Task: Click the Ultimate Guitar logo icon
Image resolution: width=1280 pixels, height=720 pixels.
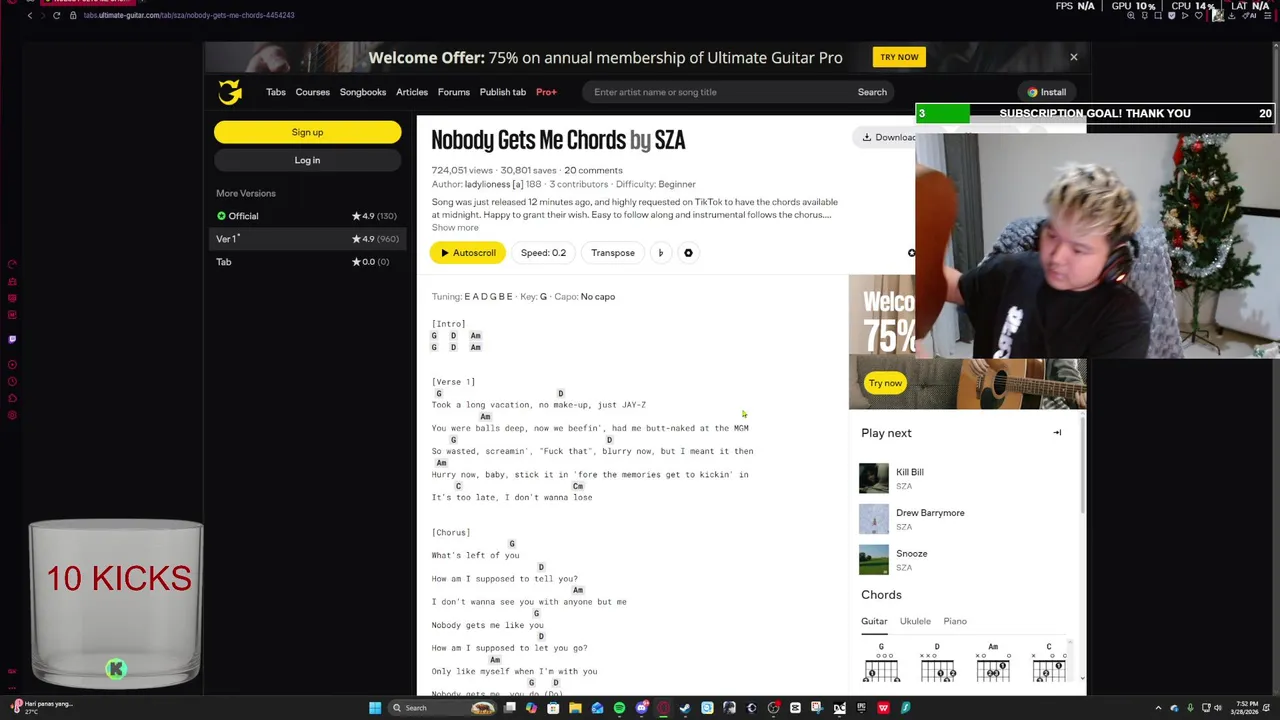Action: point(230,92)
